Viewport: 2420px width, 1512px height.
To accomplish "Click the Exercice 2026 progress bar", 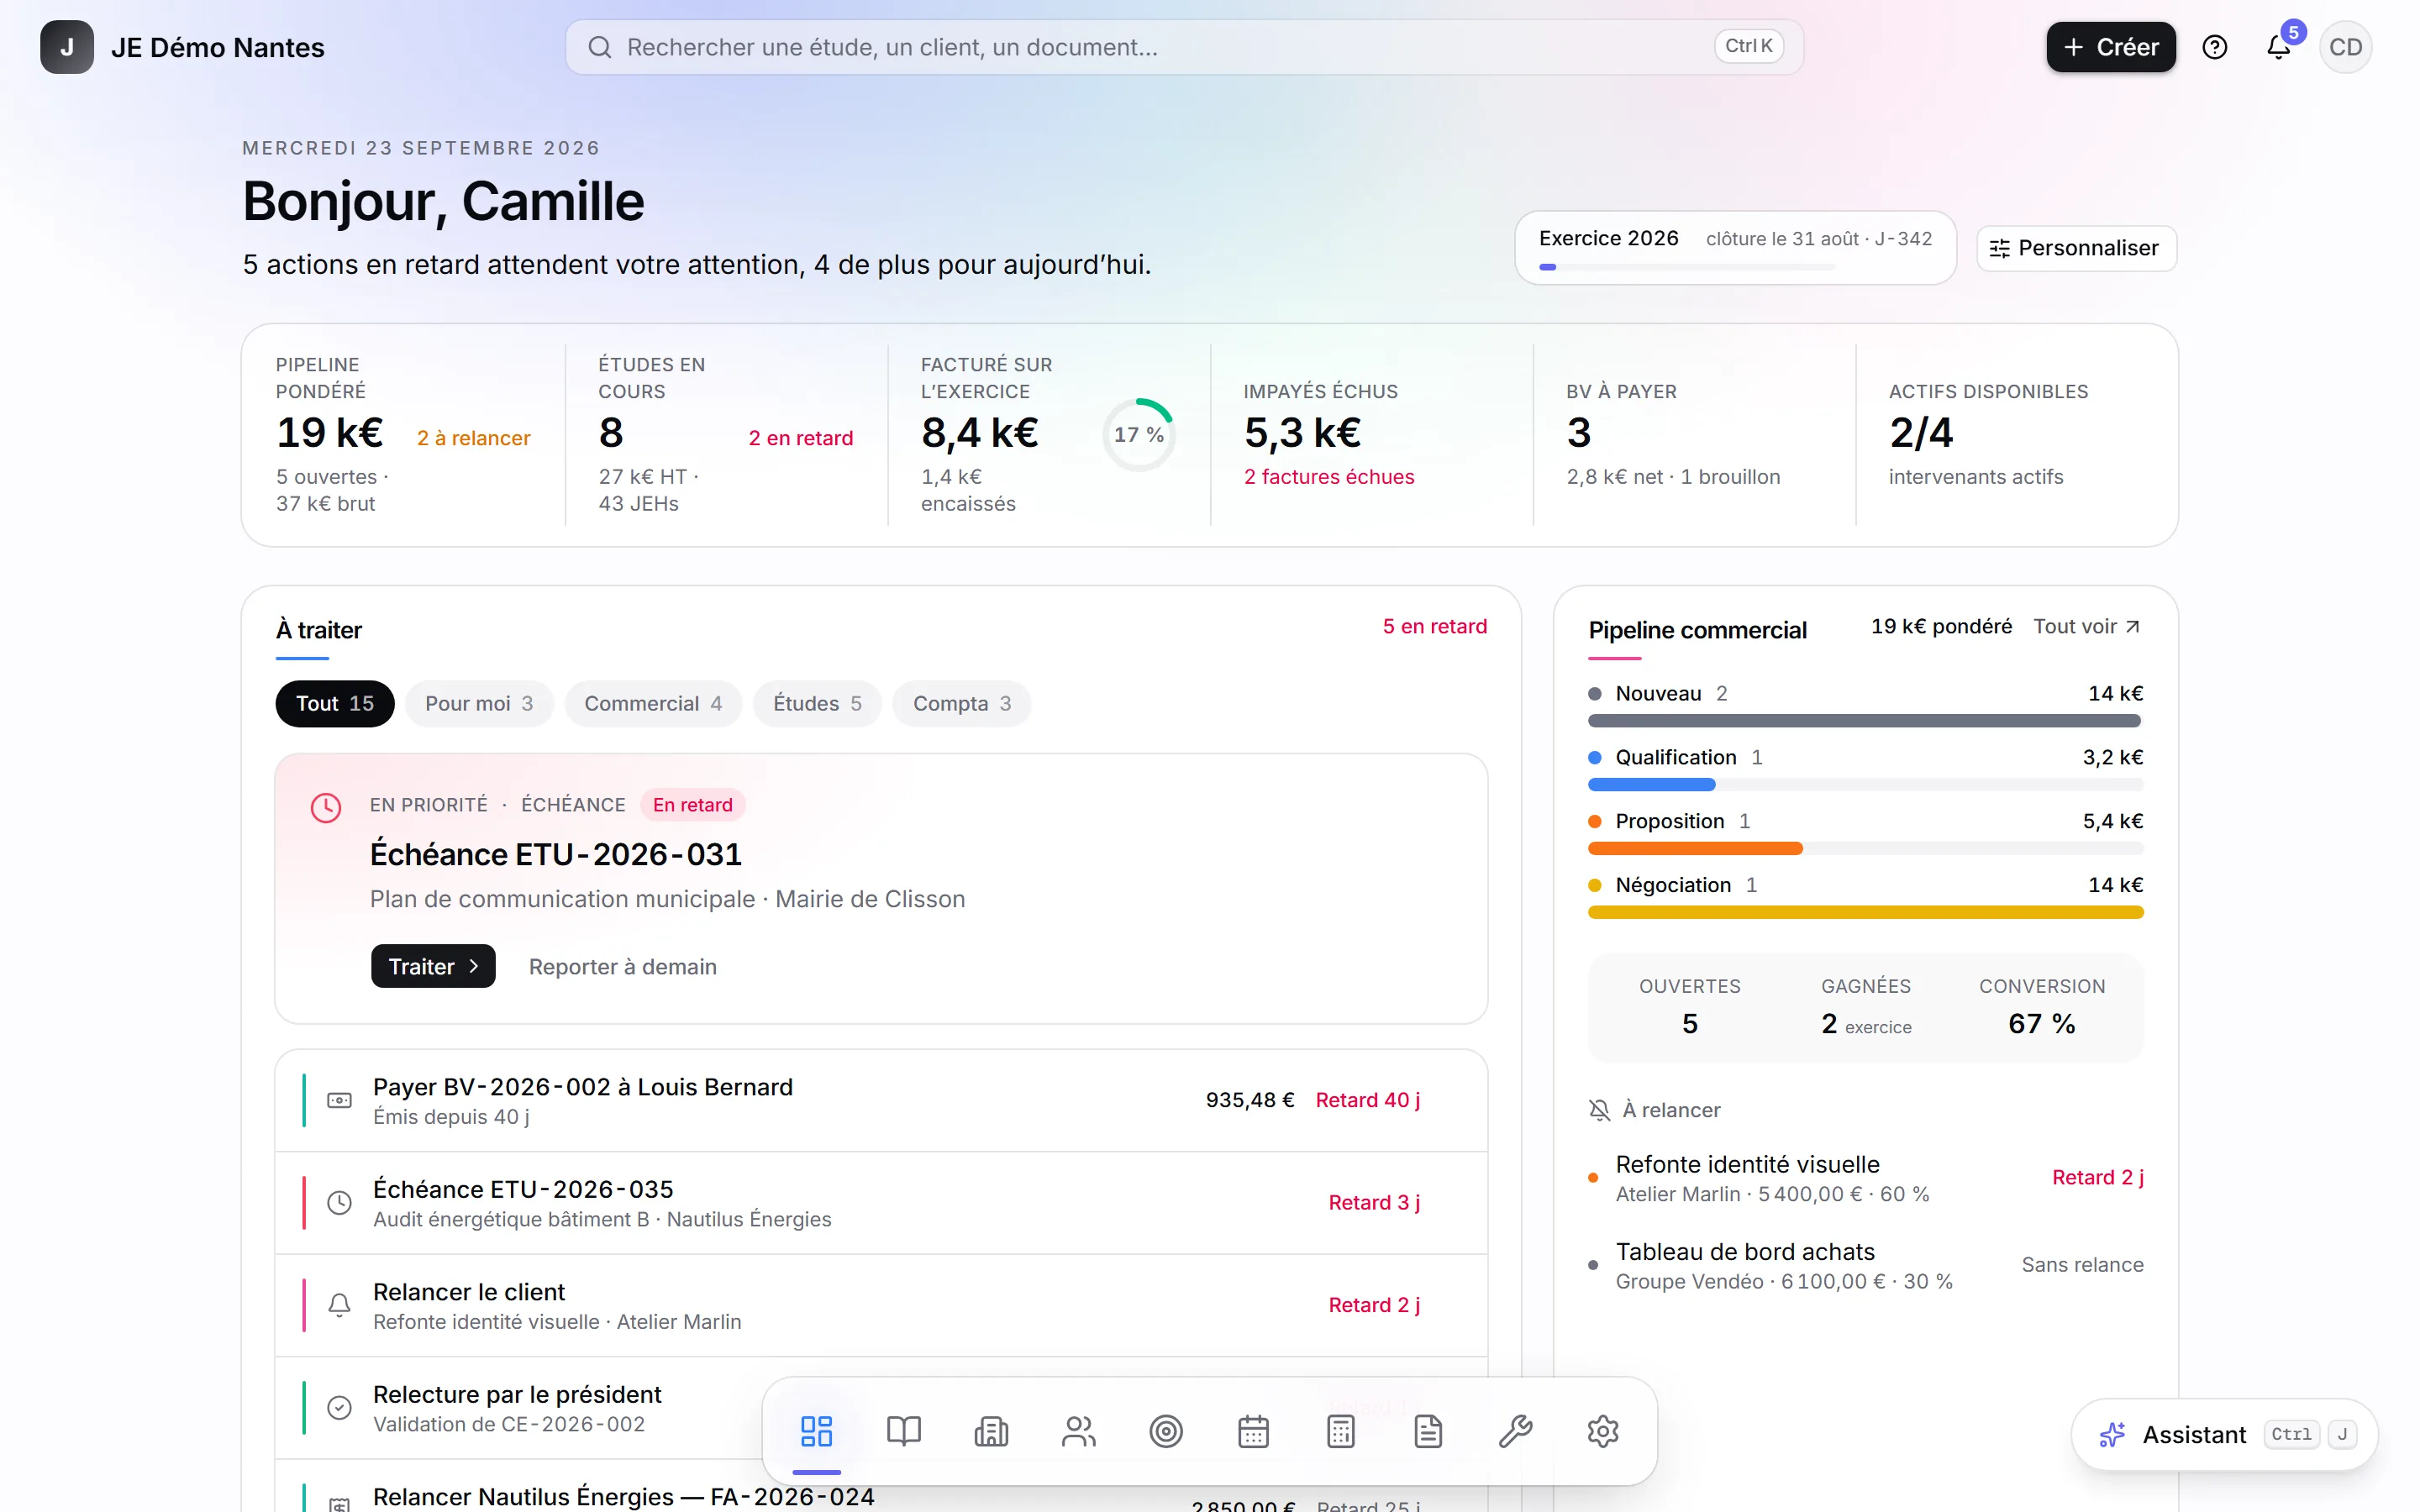I will [1687, 267].
